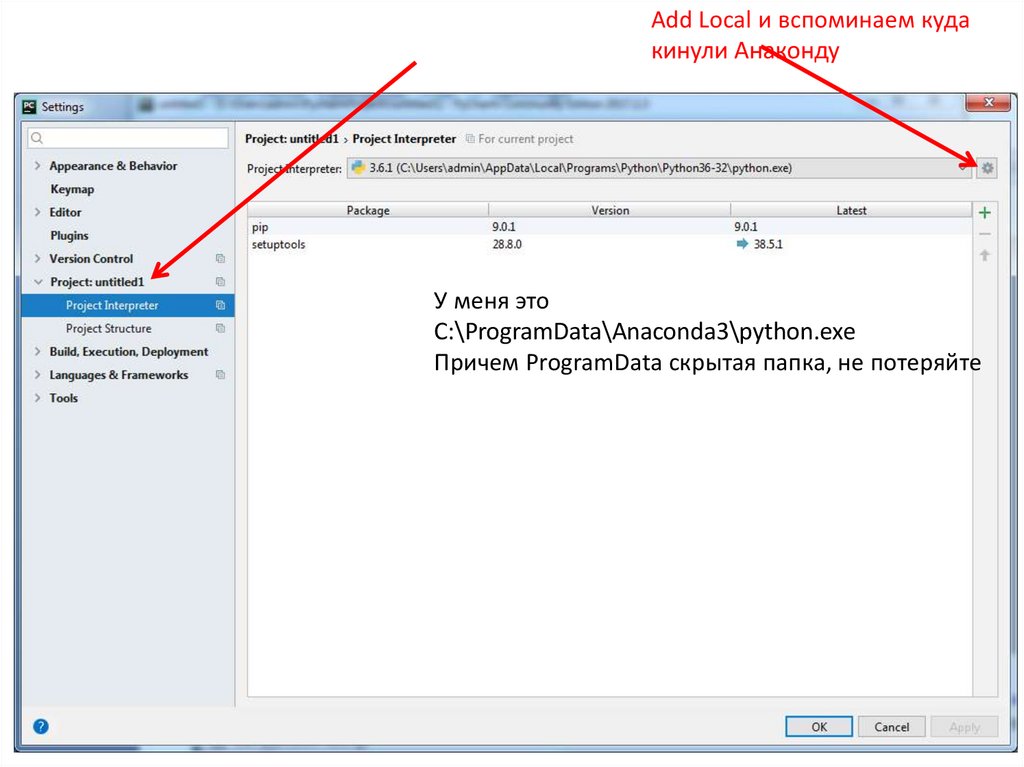This screenshot has height=767, width=1024.
Task: Select Plugins in the settings tree
Action: [69, 236]
